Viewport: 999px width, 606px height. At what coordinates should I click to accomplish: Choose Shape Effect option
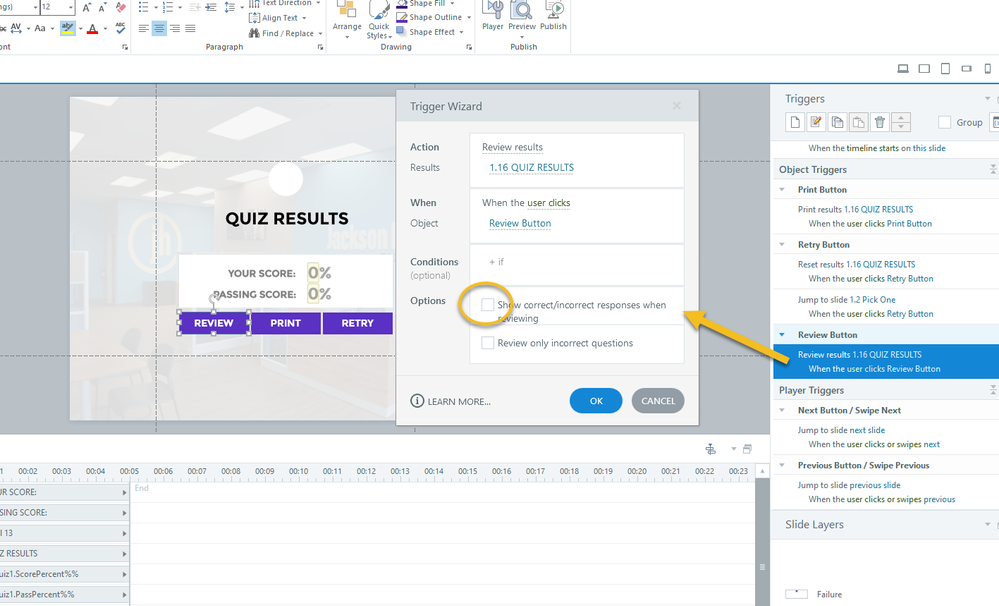tap(430, 31)
